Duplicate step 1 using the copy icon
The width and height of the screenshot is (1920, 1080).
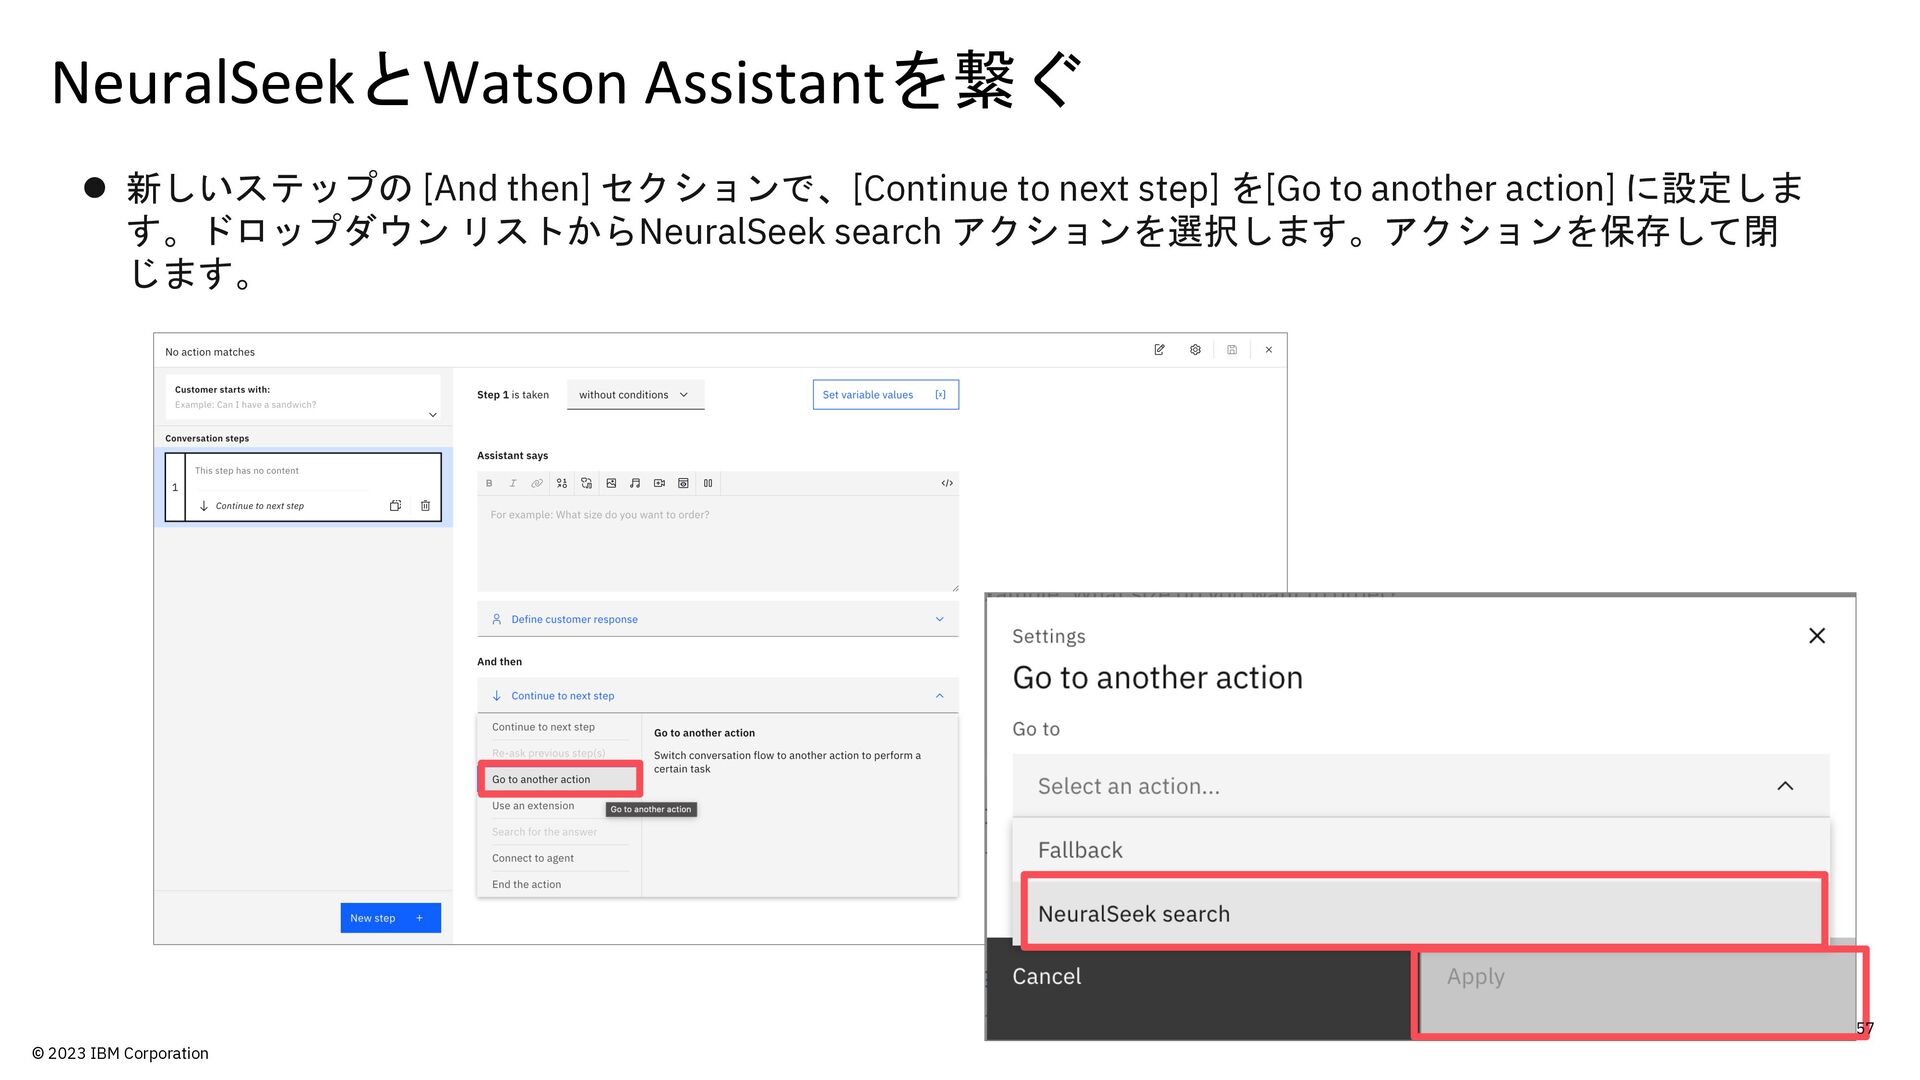[x=395, y=506]
